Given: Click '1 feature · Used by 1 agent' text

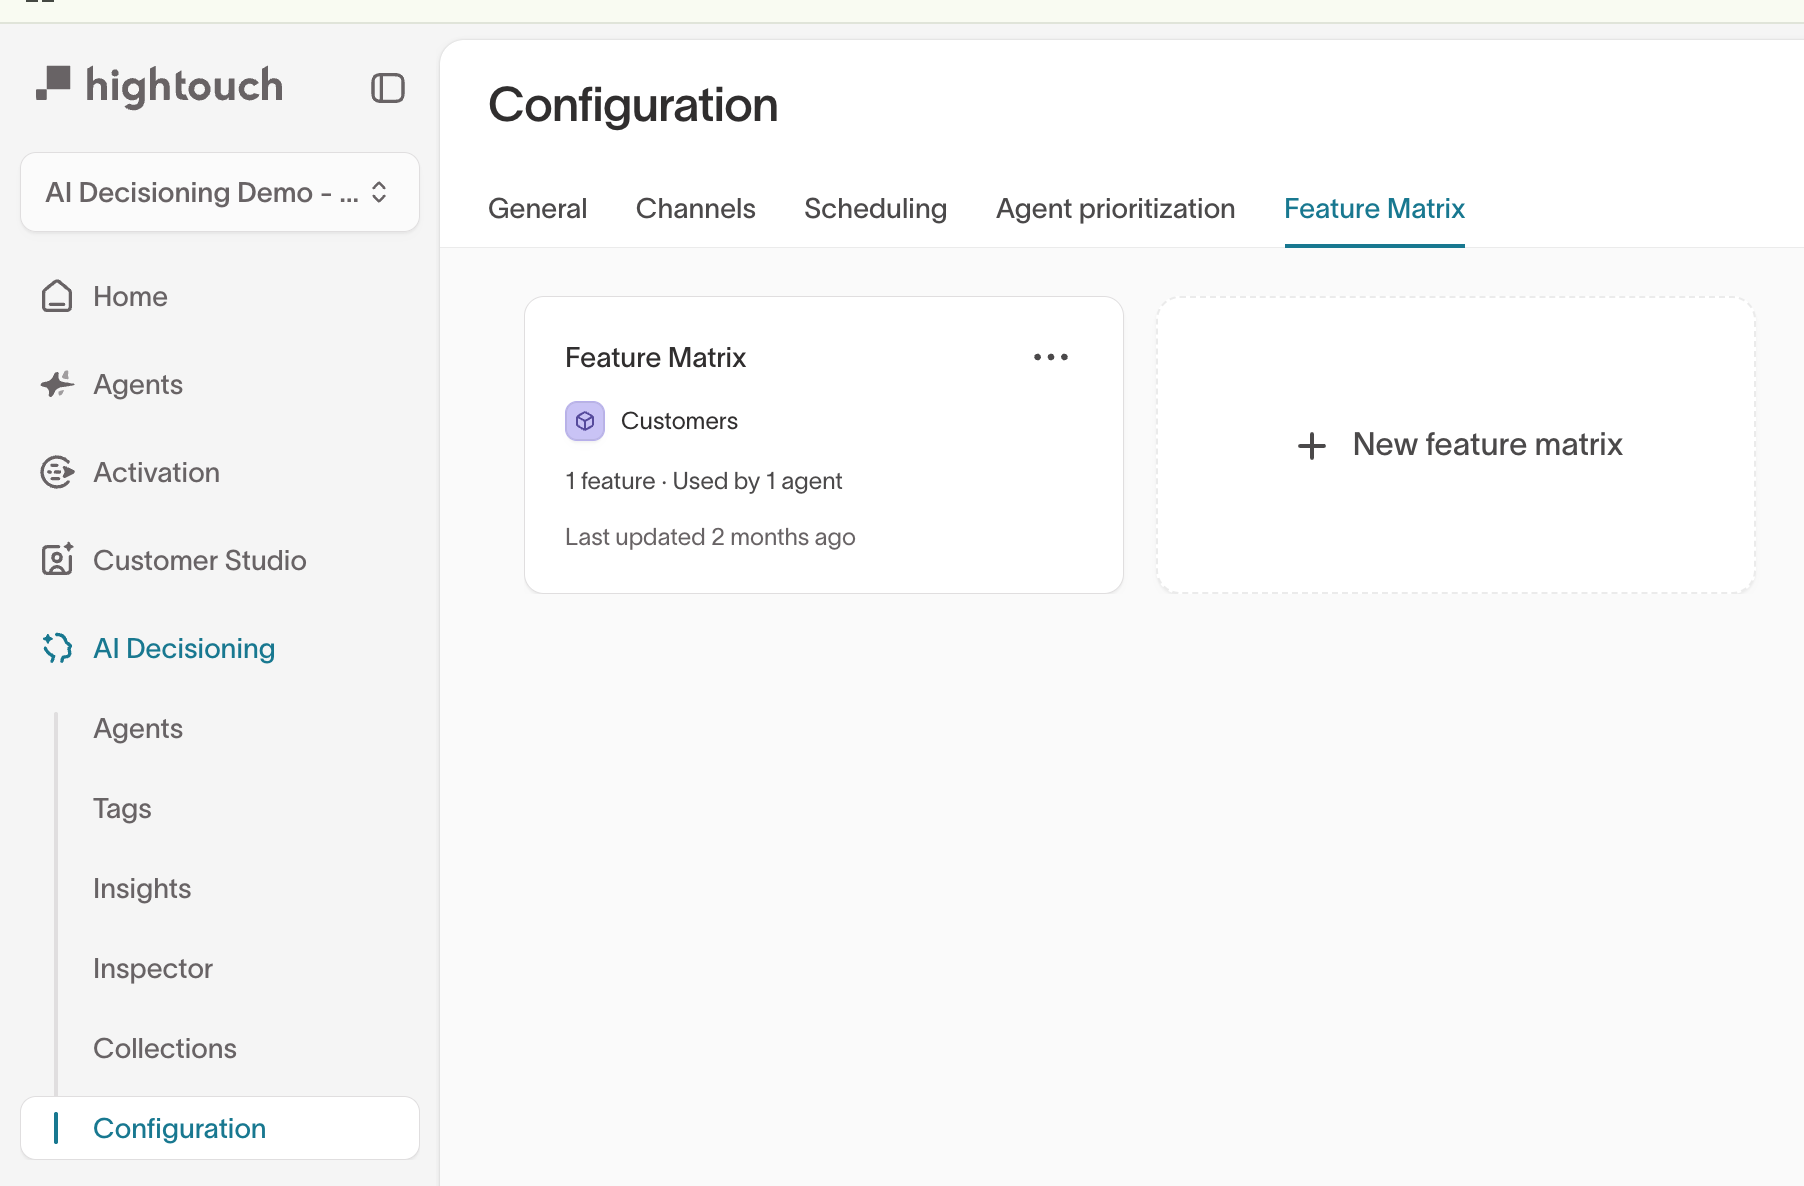Looking at the screenshot, I should [x=703, y=481].
